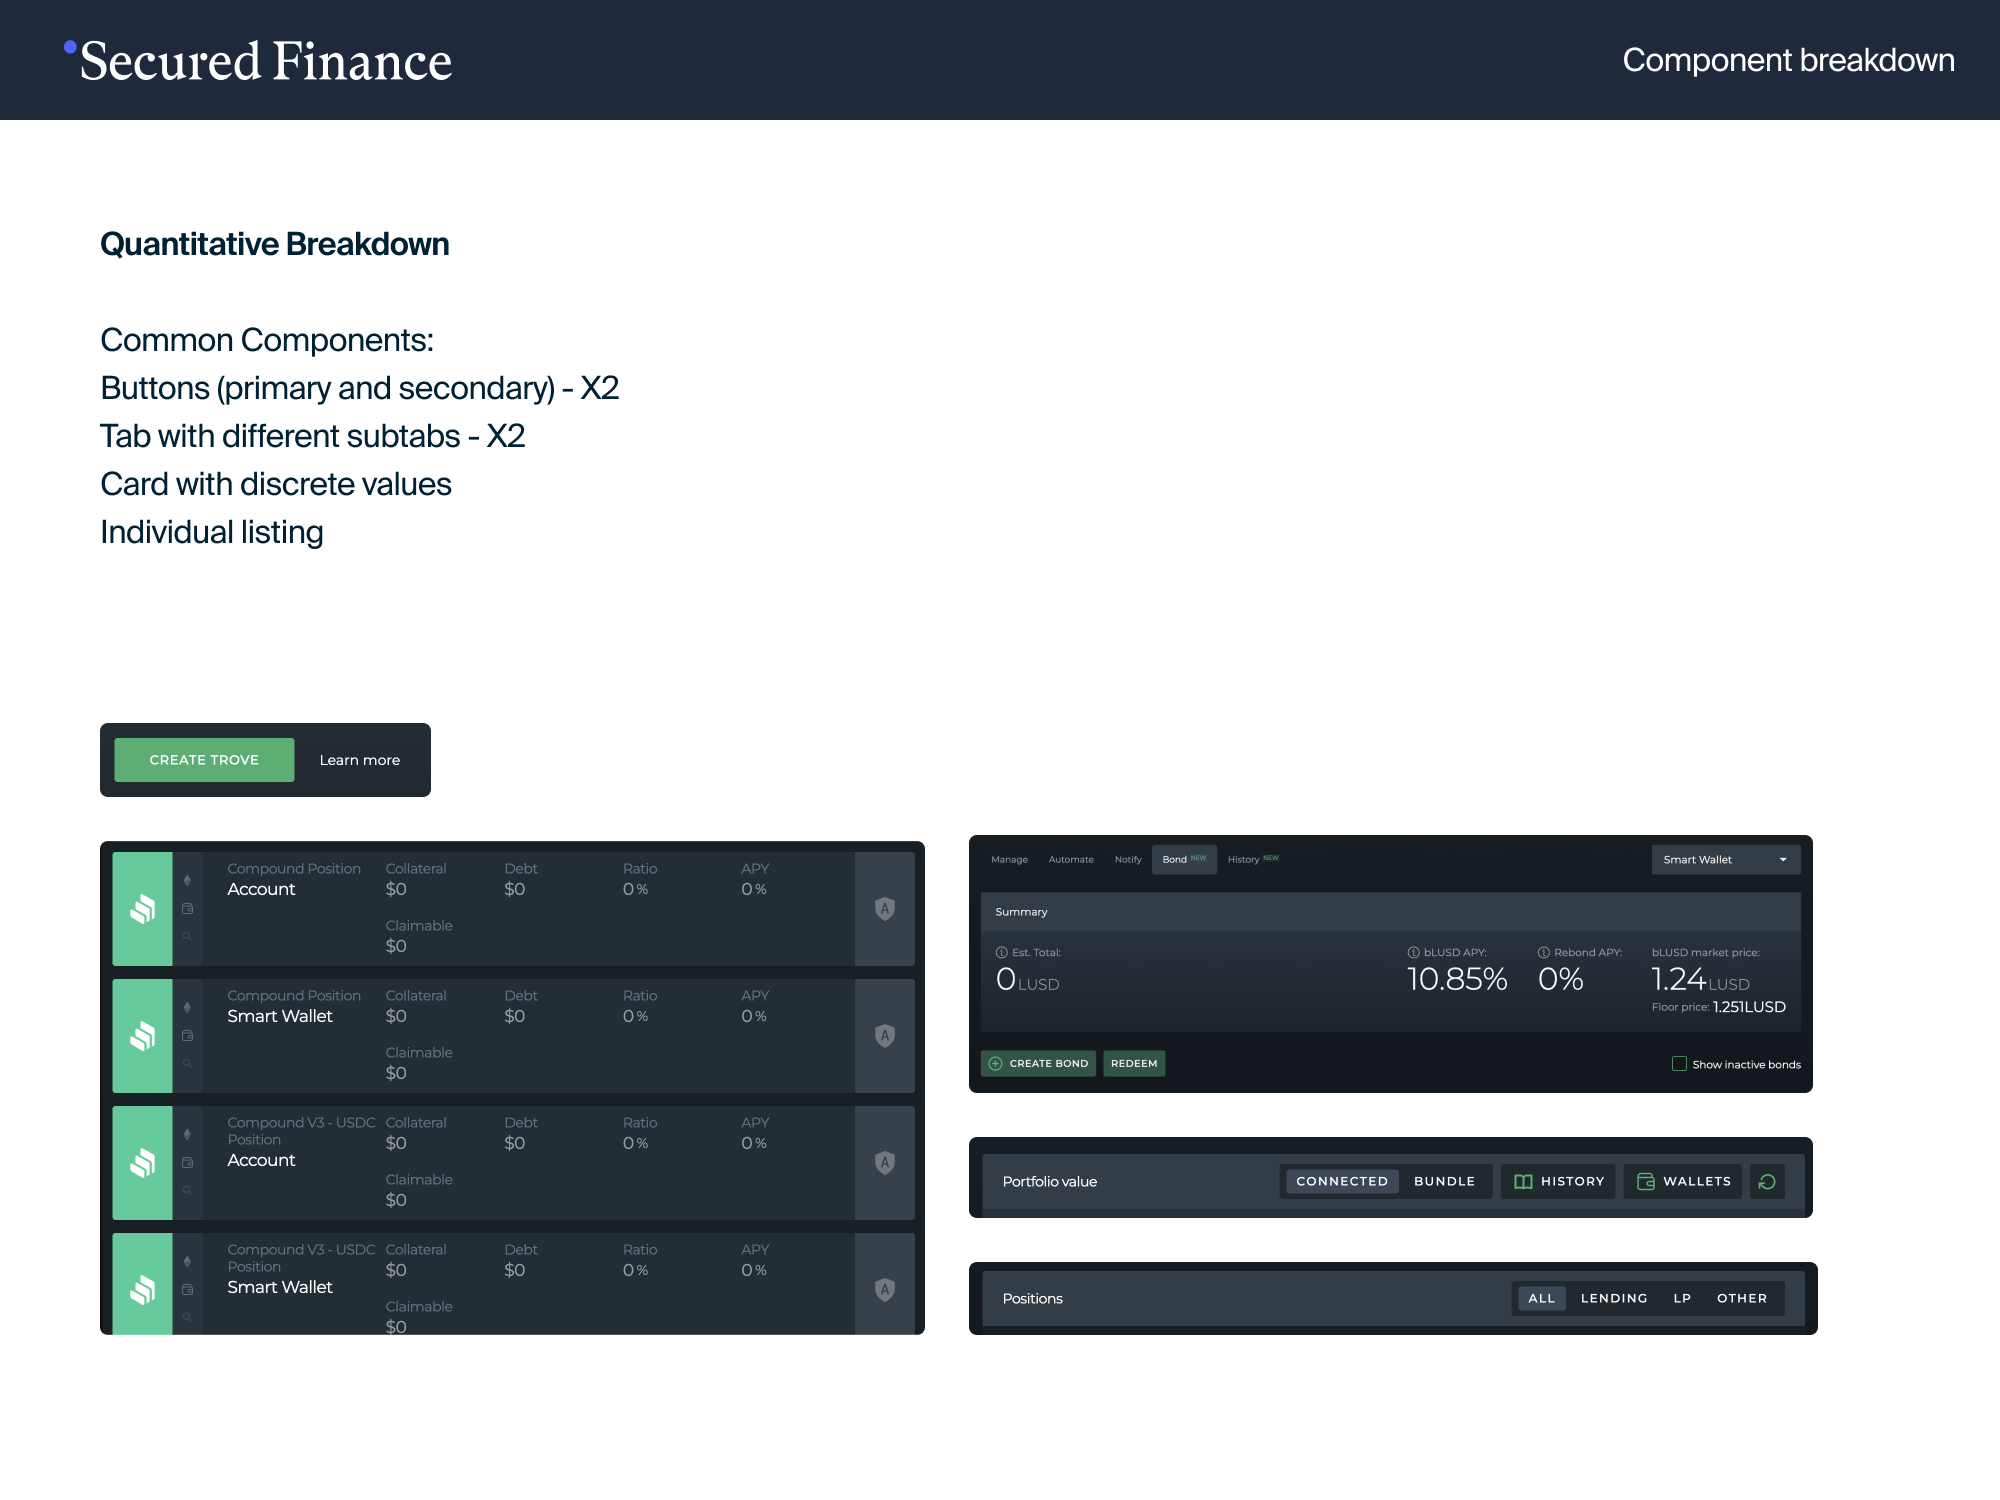
Task: Click the CREATE BOND button
Action: tap(1038, 1064)
